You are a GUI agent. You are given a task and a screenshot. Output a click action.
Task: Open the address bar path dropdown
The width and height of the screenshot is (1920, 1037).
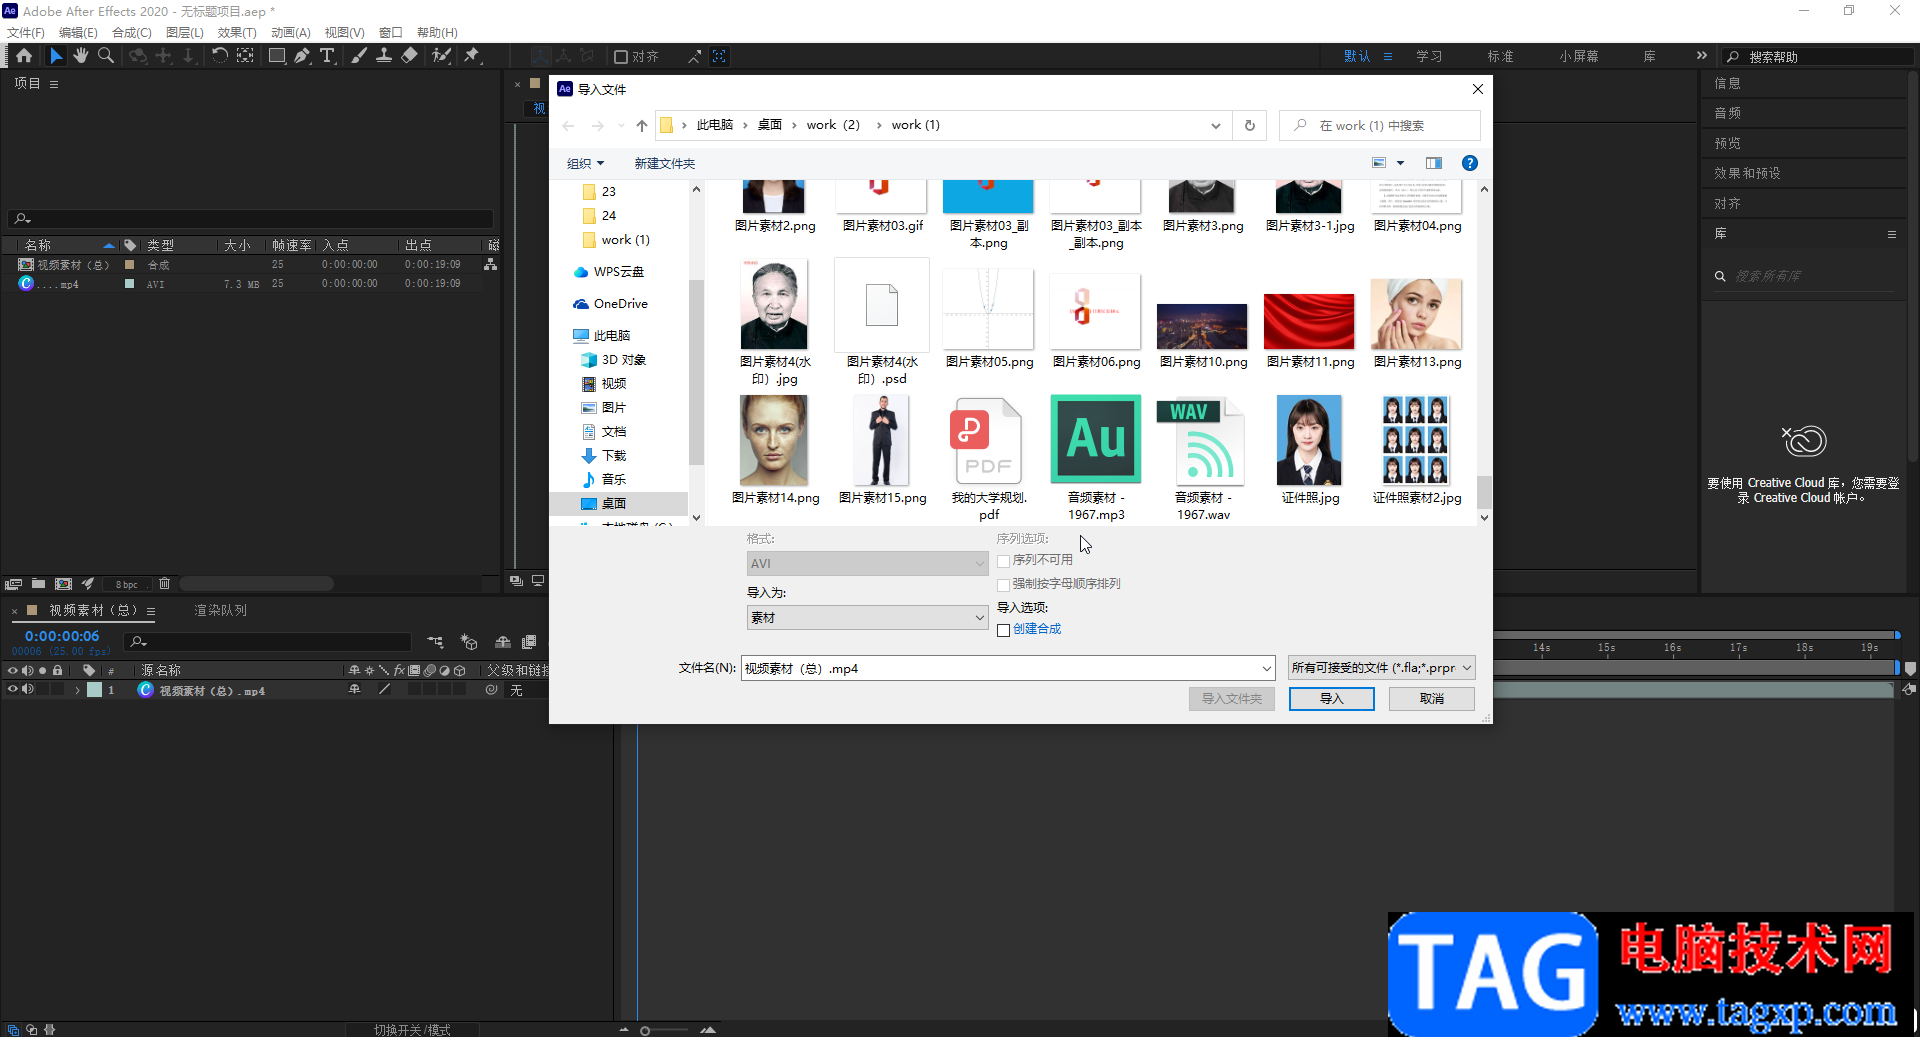pyautogui.click(x=1215, y=126)
